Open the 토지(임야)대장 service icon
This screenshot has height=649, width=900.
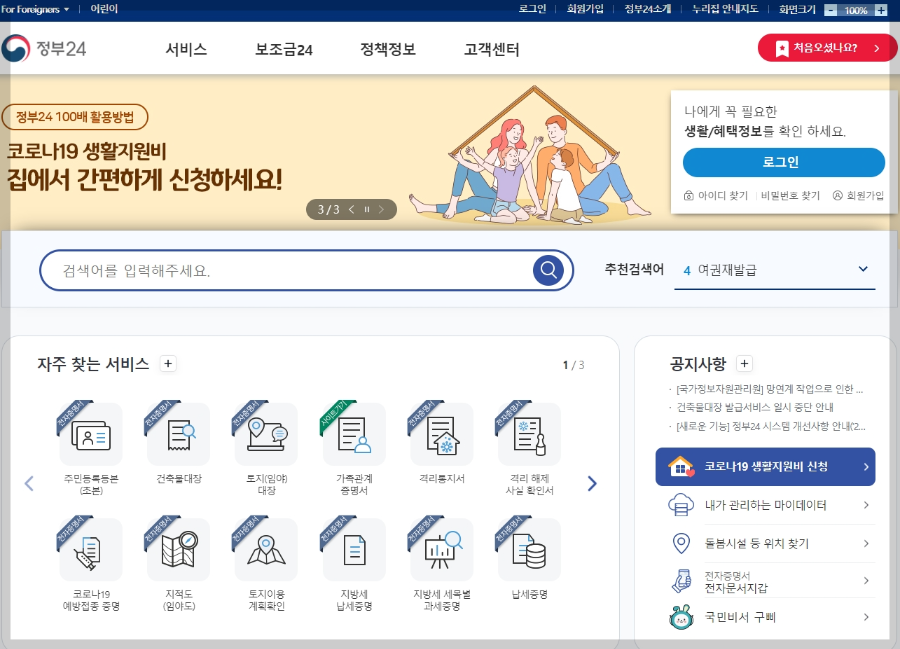[266, 434]
